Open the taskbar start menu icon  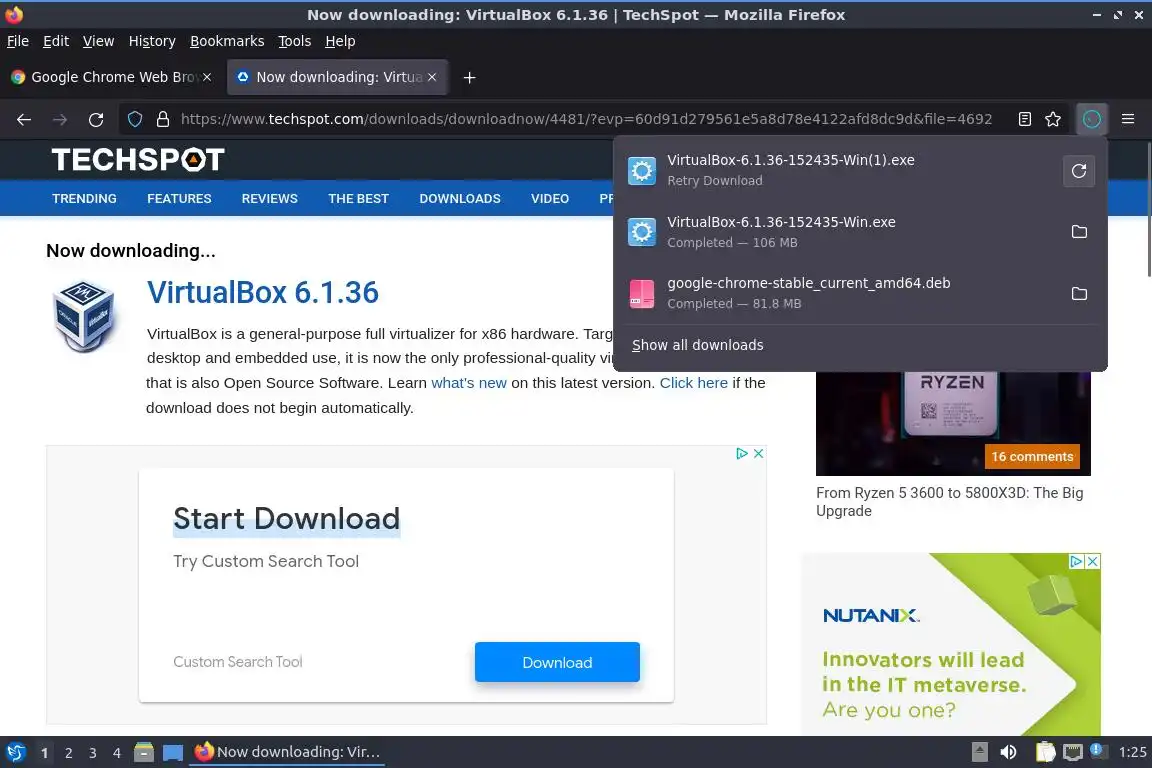point(15,752)
